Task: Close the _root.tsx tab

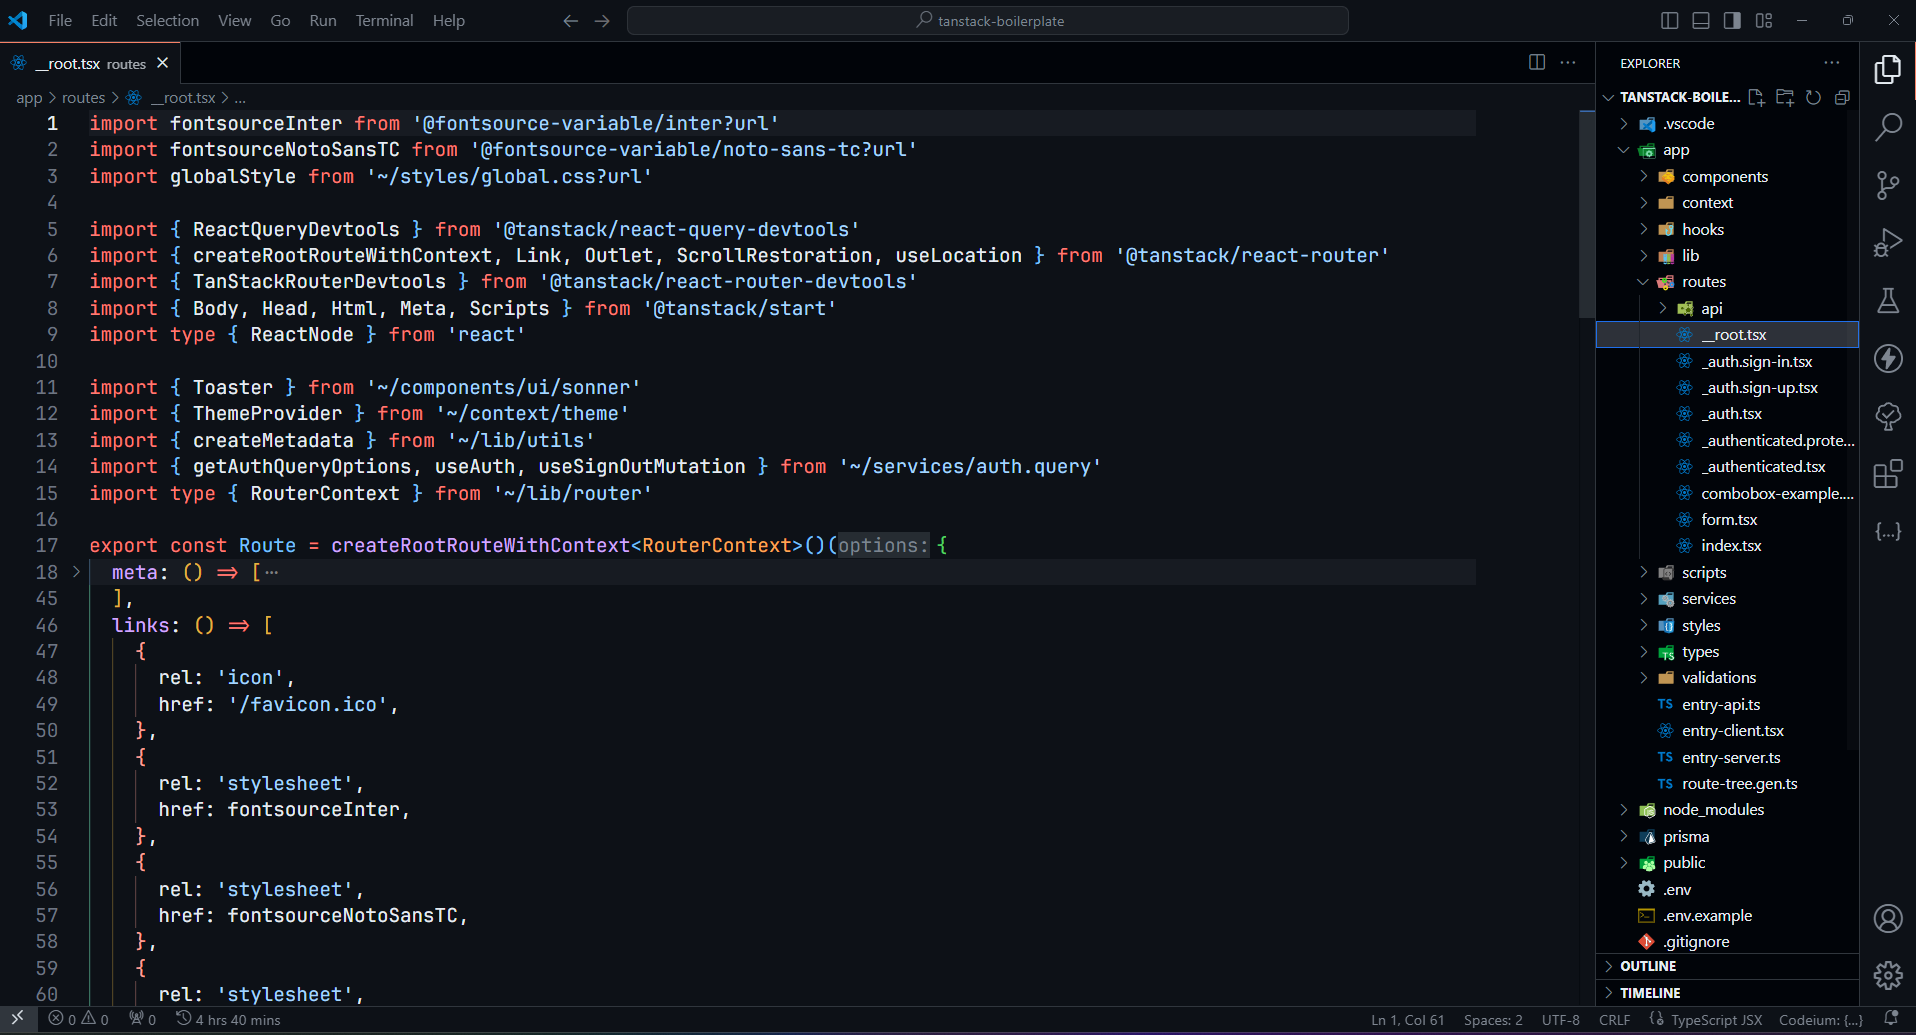Action: point(162,63)
